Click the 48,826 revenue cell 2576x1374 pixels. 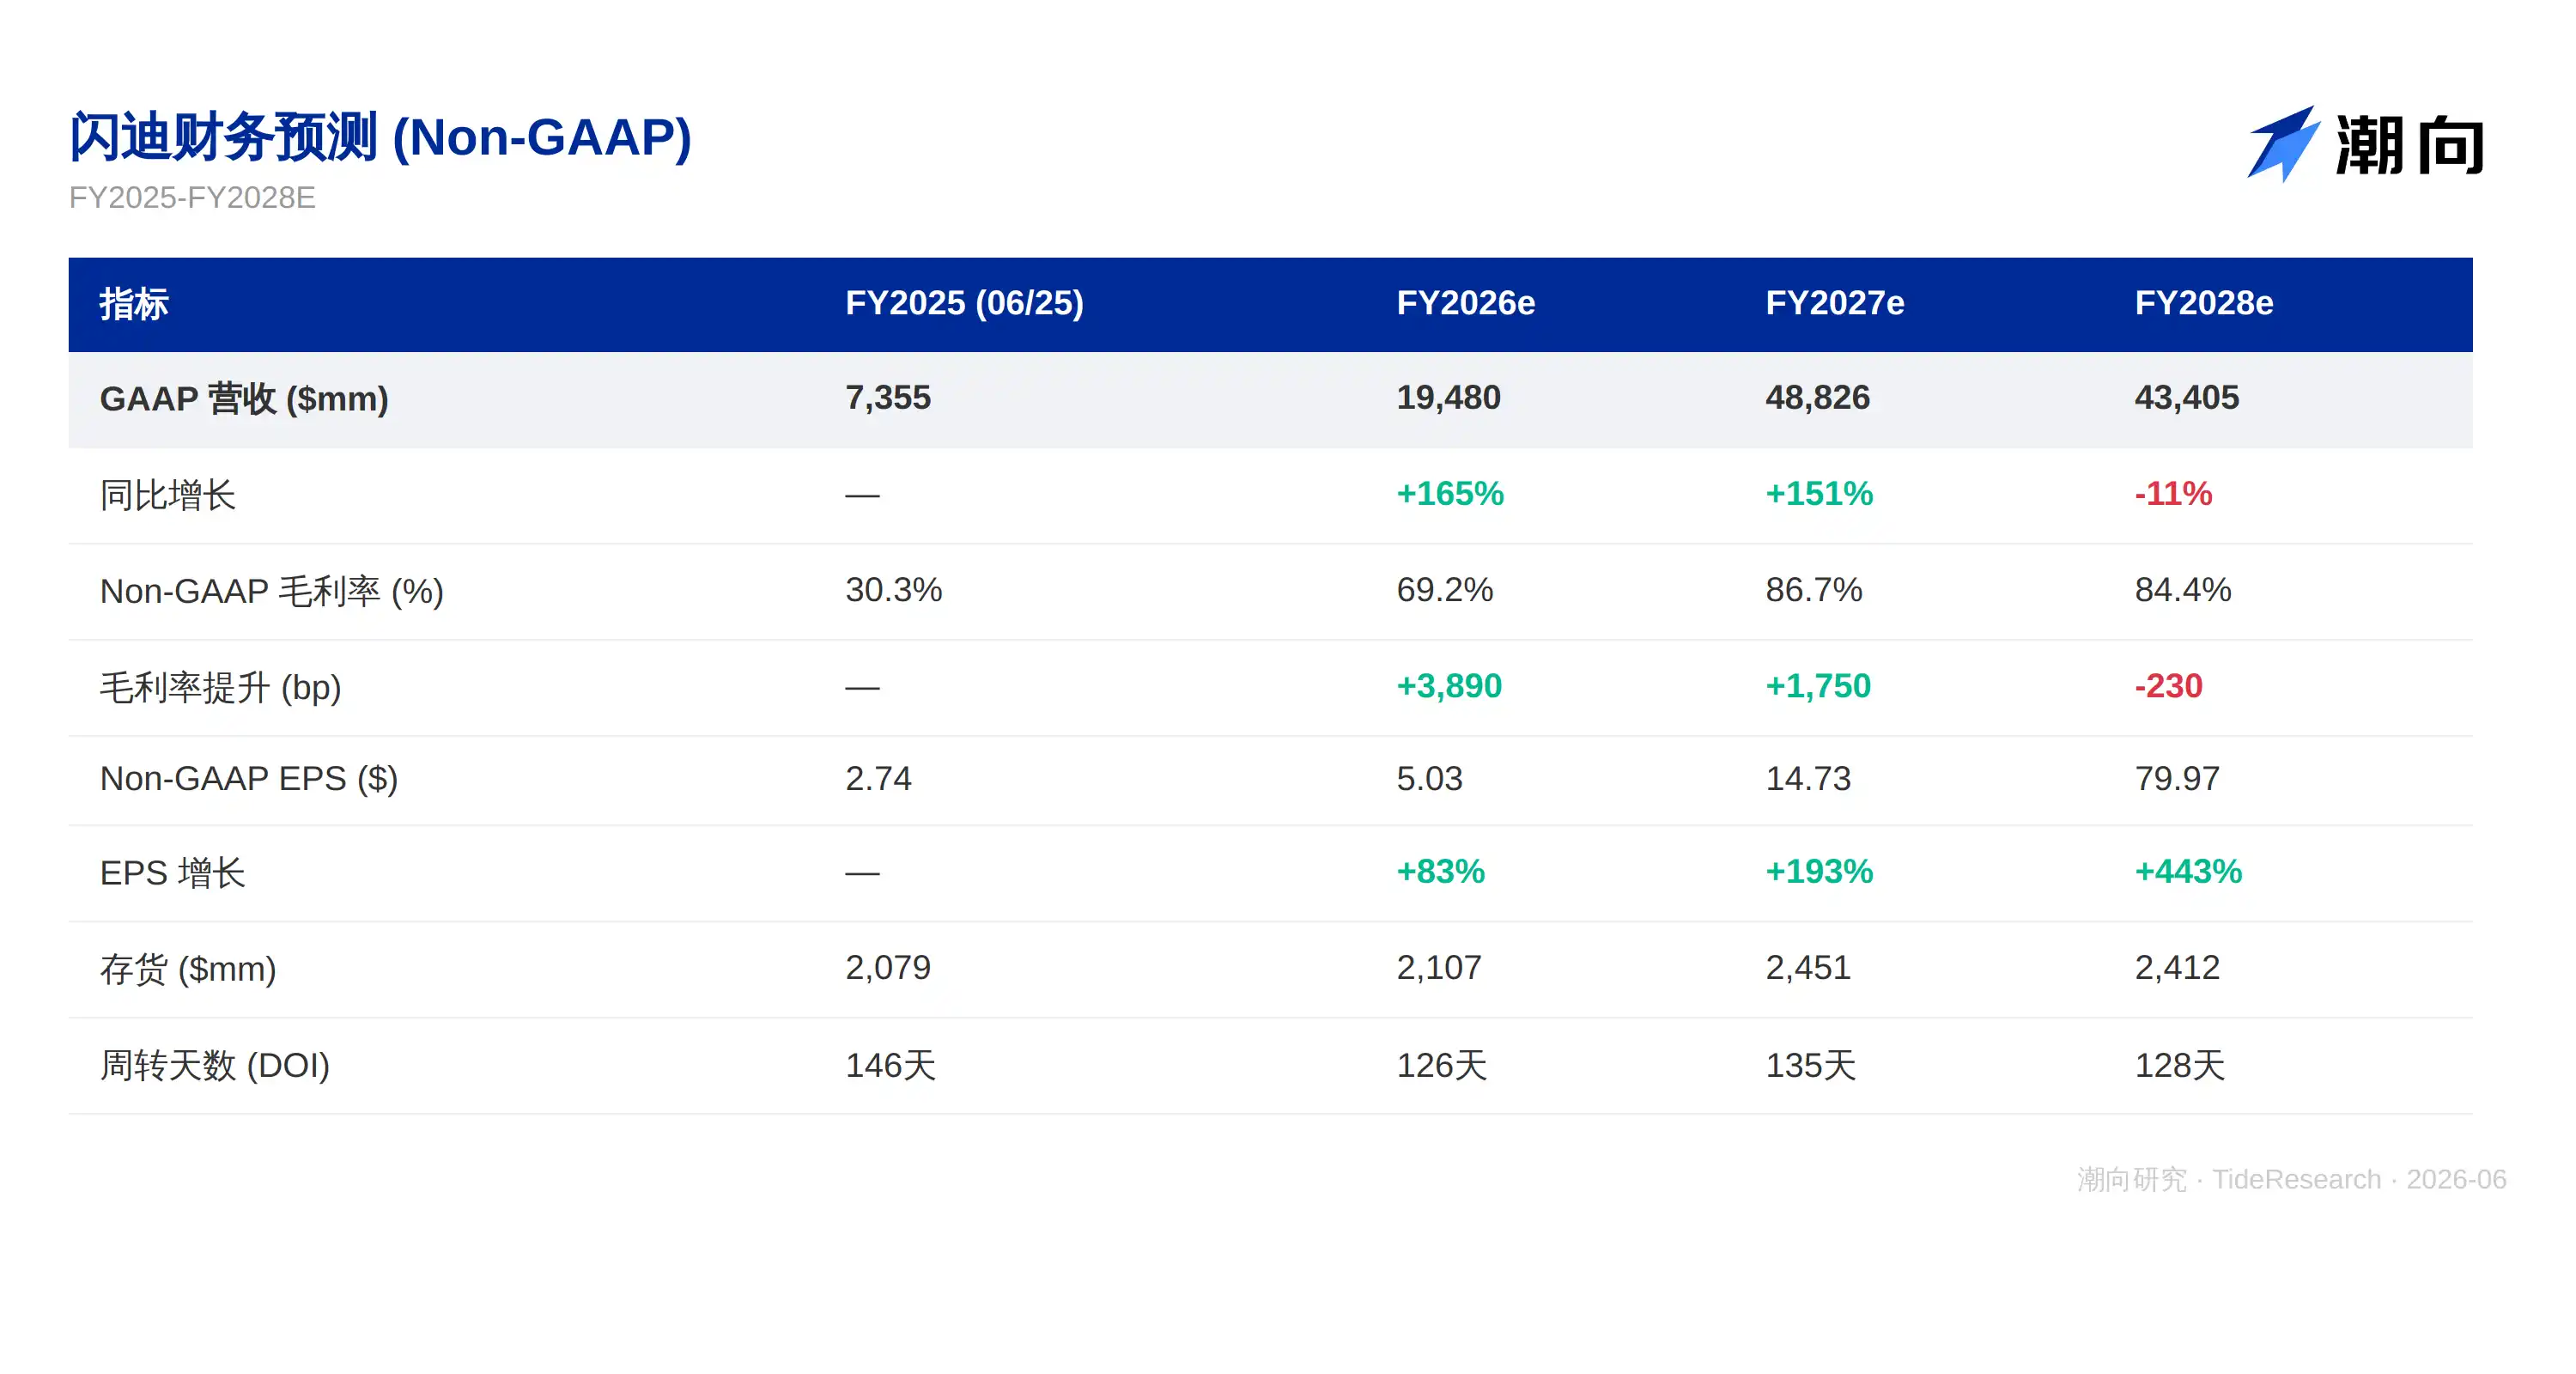pos(1817,398)
